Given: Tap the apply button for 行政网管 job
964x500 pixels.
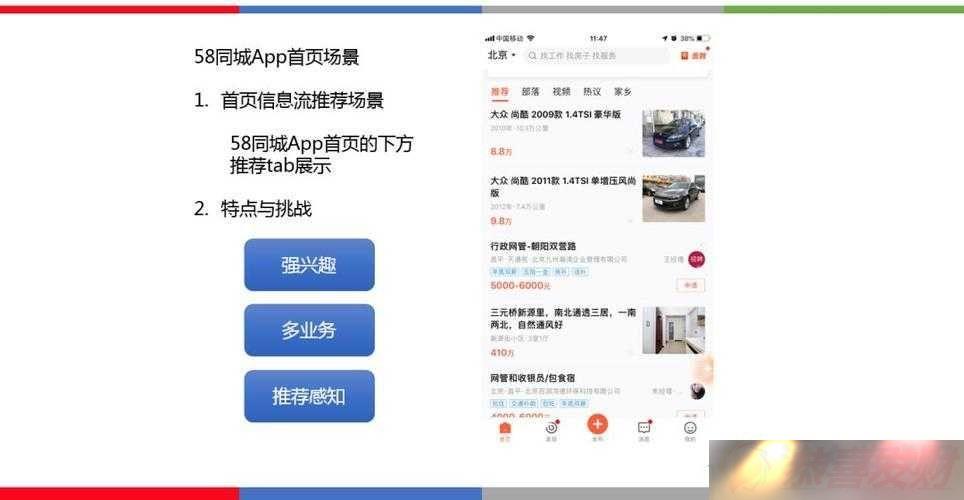Looking at the screenshot, I should tap(690, 285).
